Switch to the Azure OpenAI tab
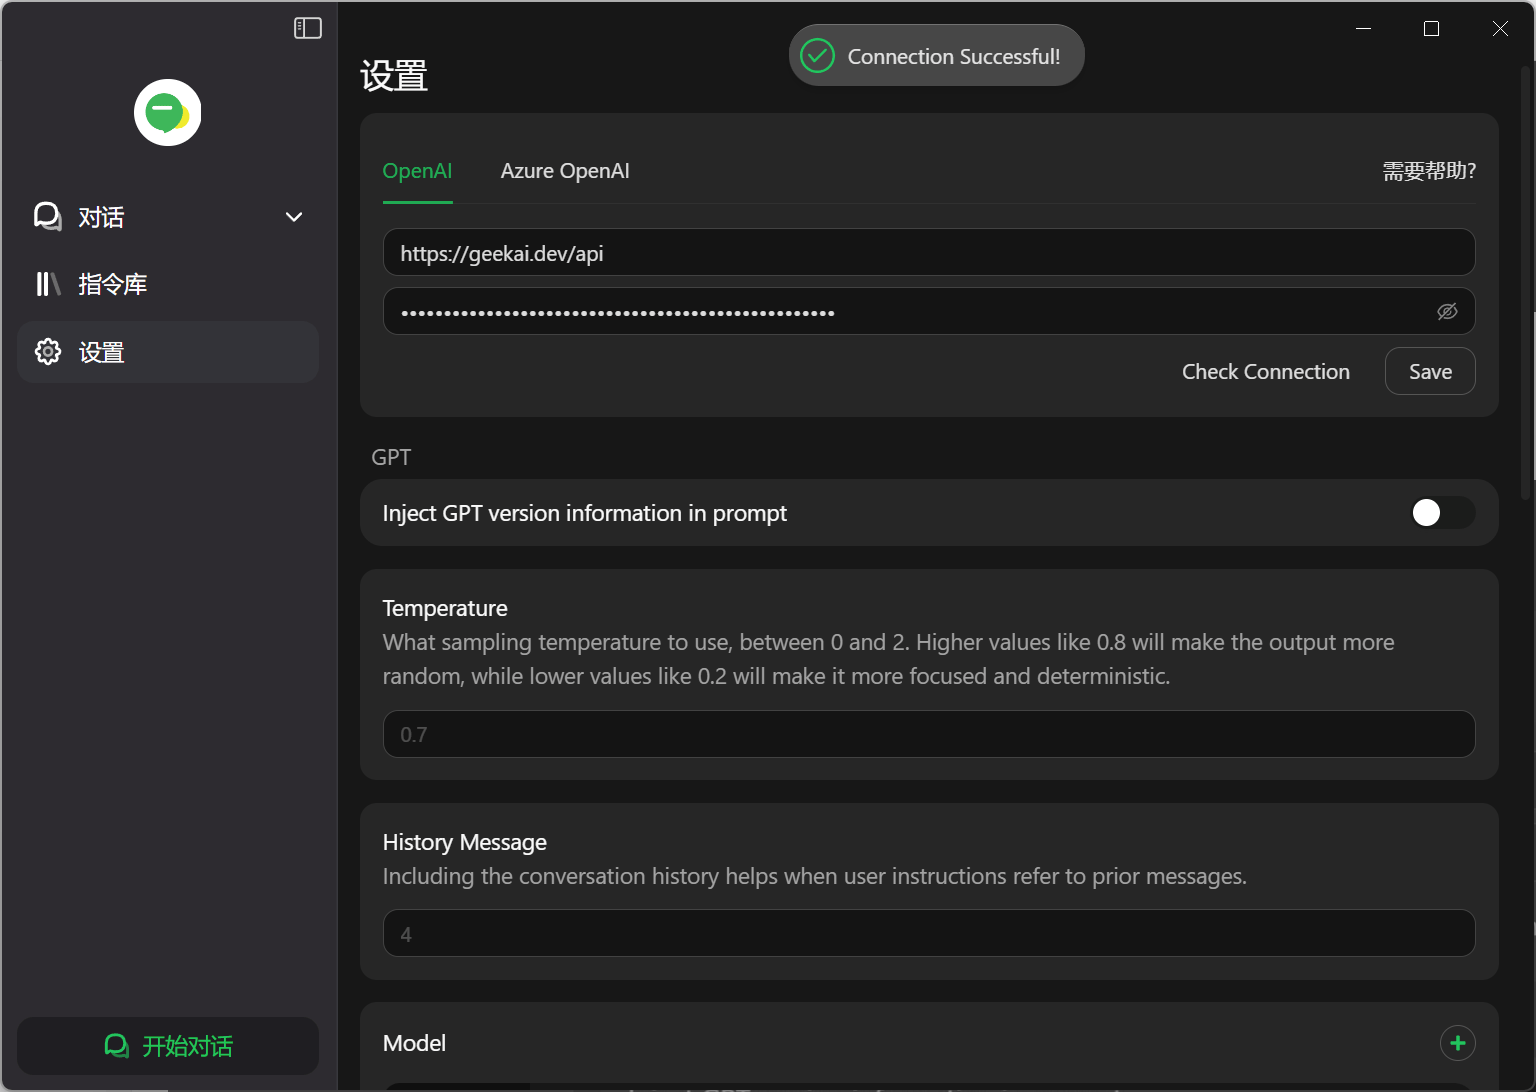 pos(565,171)
